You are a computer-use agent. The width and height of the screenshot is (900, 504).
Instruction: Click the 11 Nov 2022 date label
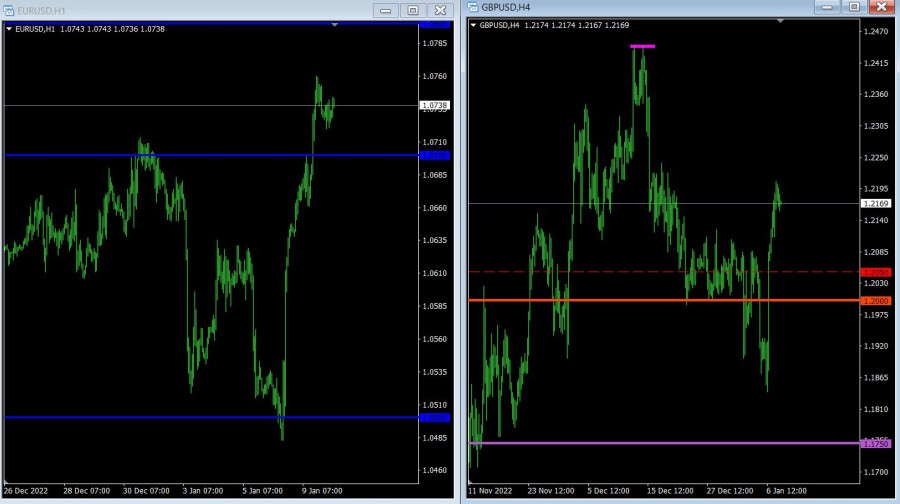coord(490,492)
